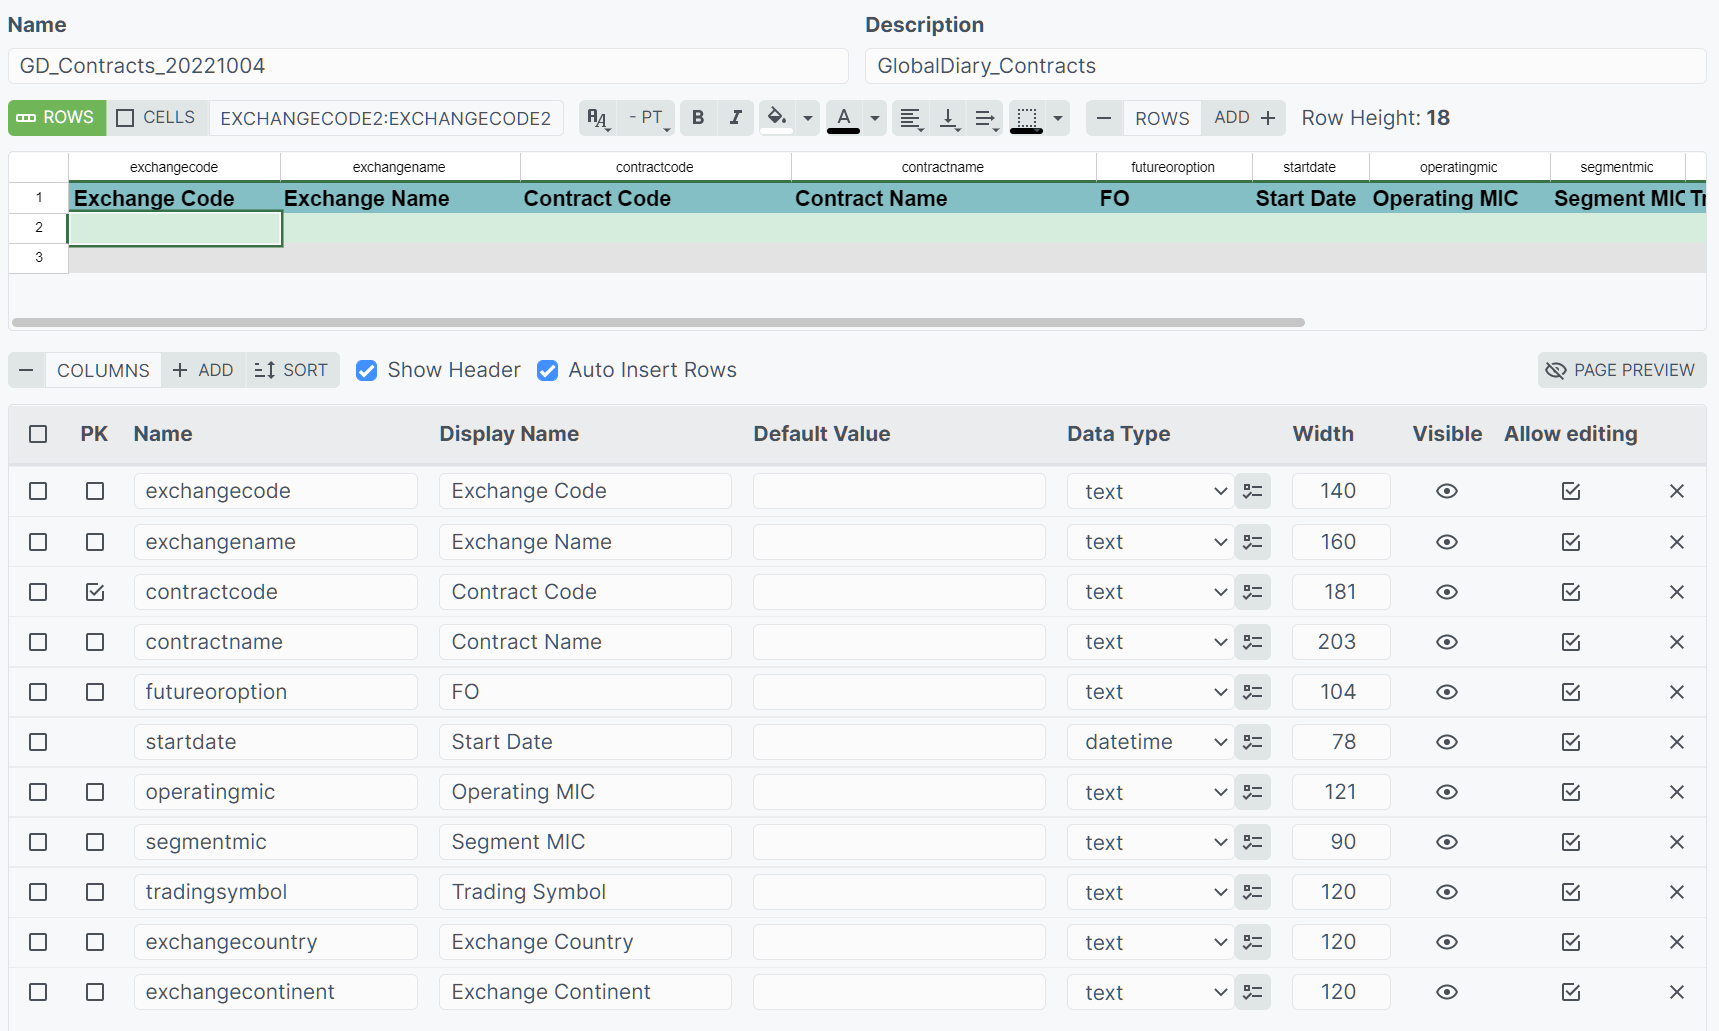
Task: Click the grid horizontal scrollbar
Action: tap(658, 322)
